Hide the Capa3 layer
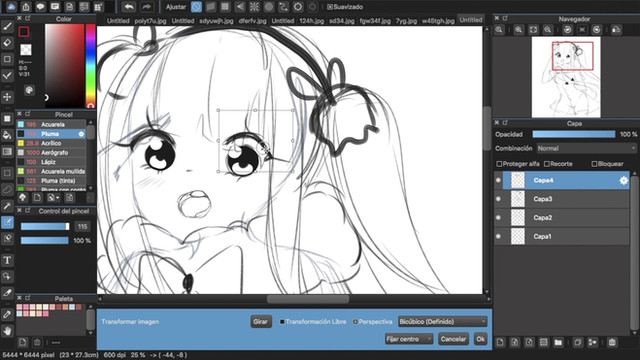Image resolution: width=640 pixels, height=360 pixels. (498, 199)
